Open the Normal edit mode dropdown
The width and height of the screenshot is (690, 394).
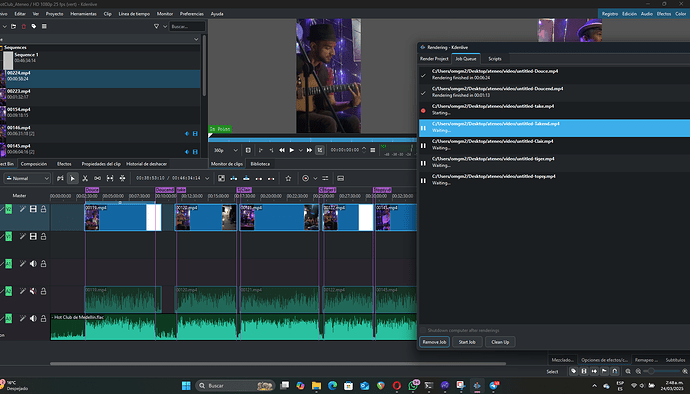27,178
